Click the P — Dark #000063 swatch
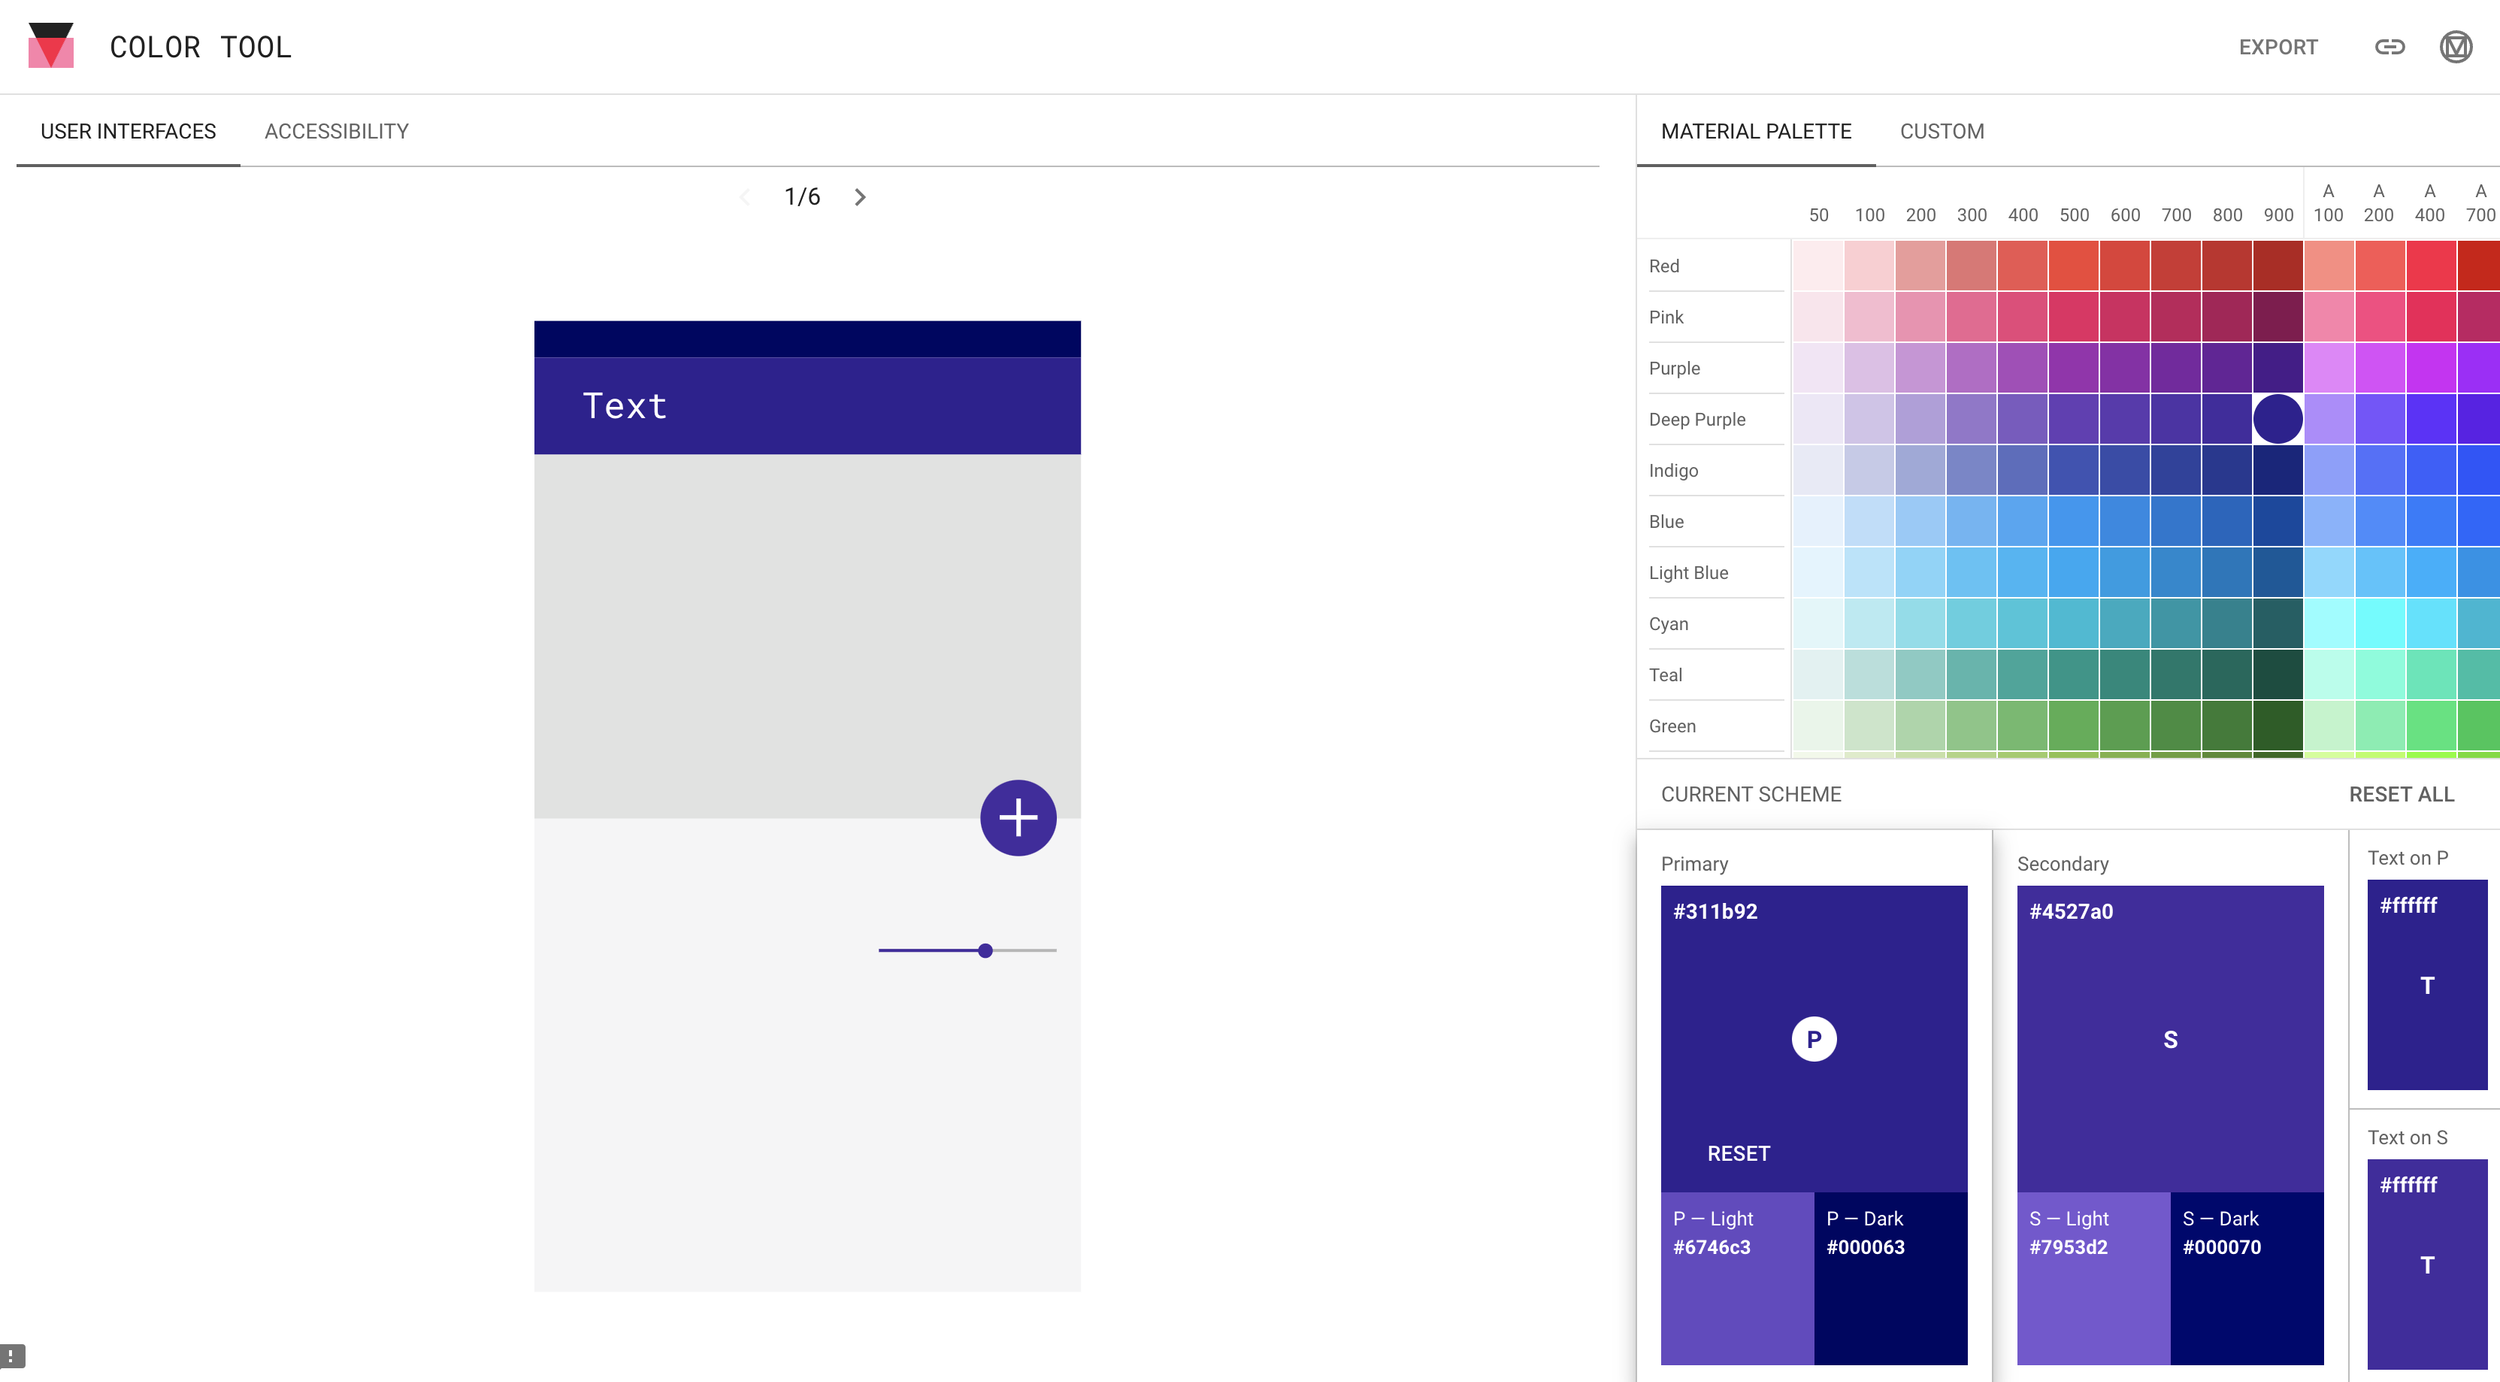Screen dimensions: 2500x1382 click(1890, 1277)
